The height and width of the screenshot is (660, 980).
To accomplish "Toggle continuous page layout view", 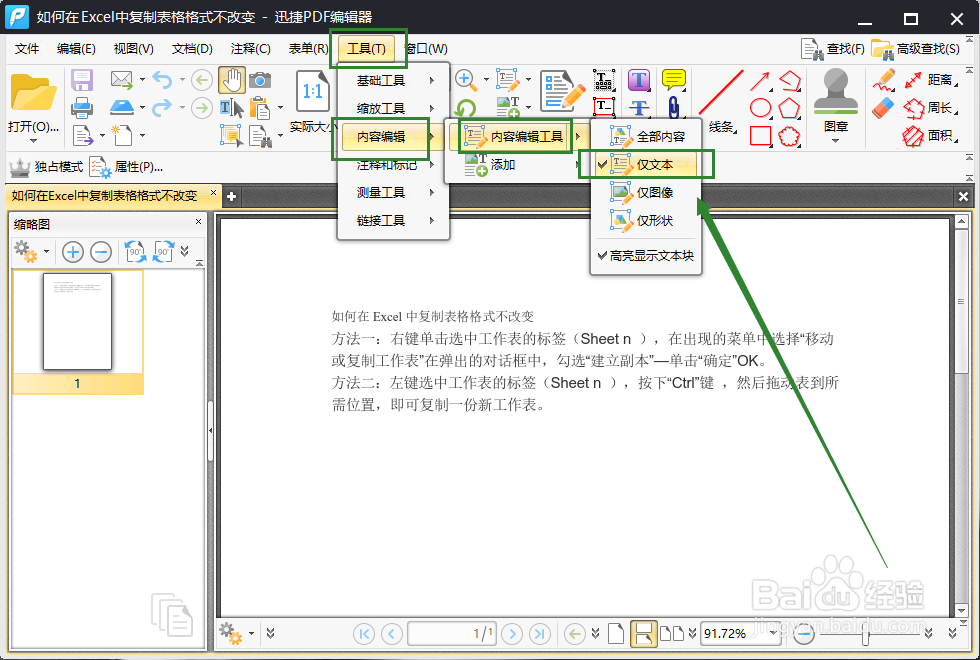I will coord(644,634).
